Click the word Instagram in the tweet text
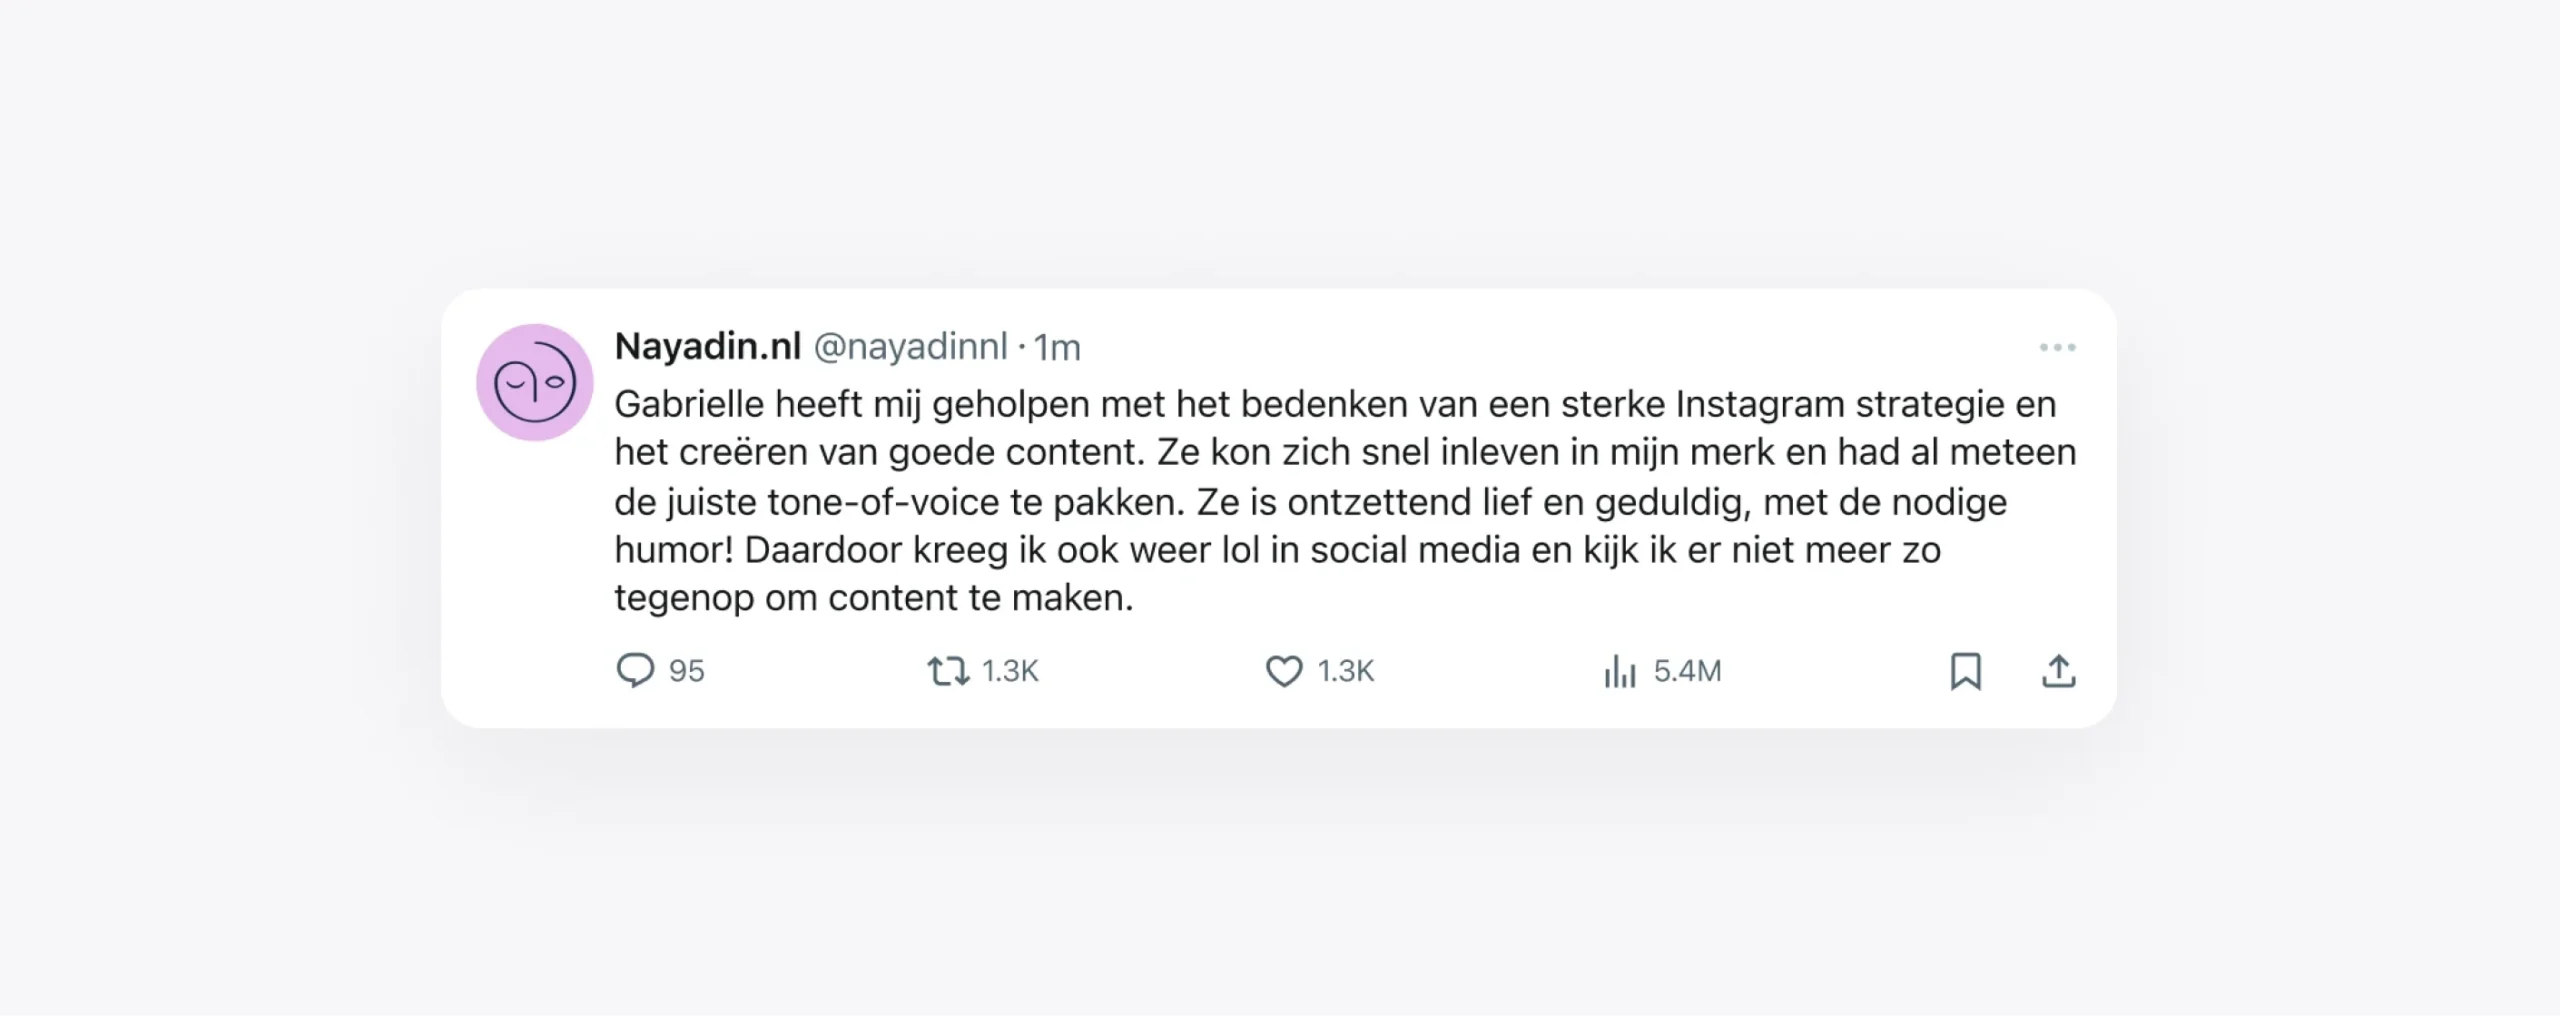Viewport: 2560px width, 1016px height. (1760, 404)
